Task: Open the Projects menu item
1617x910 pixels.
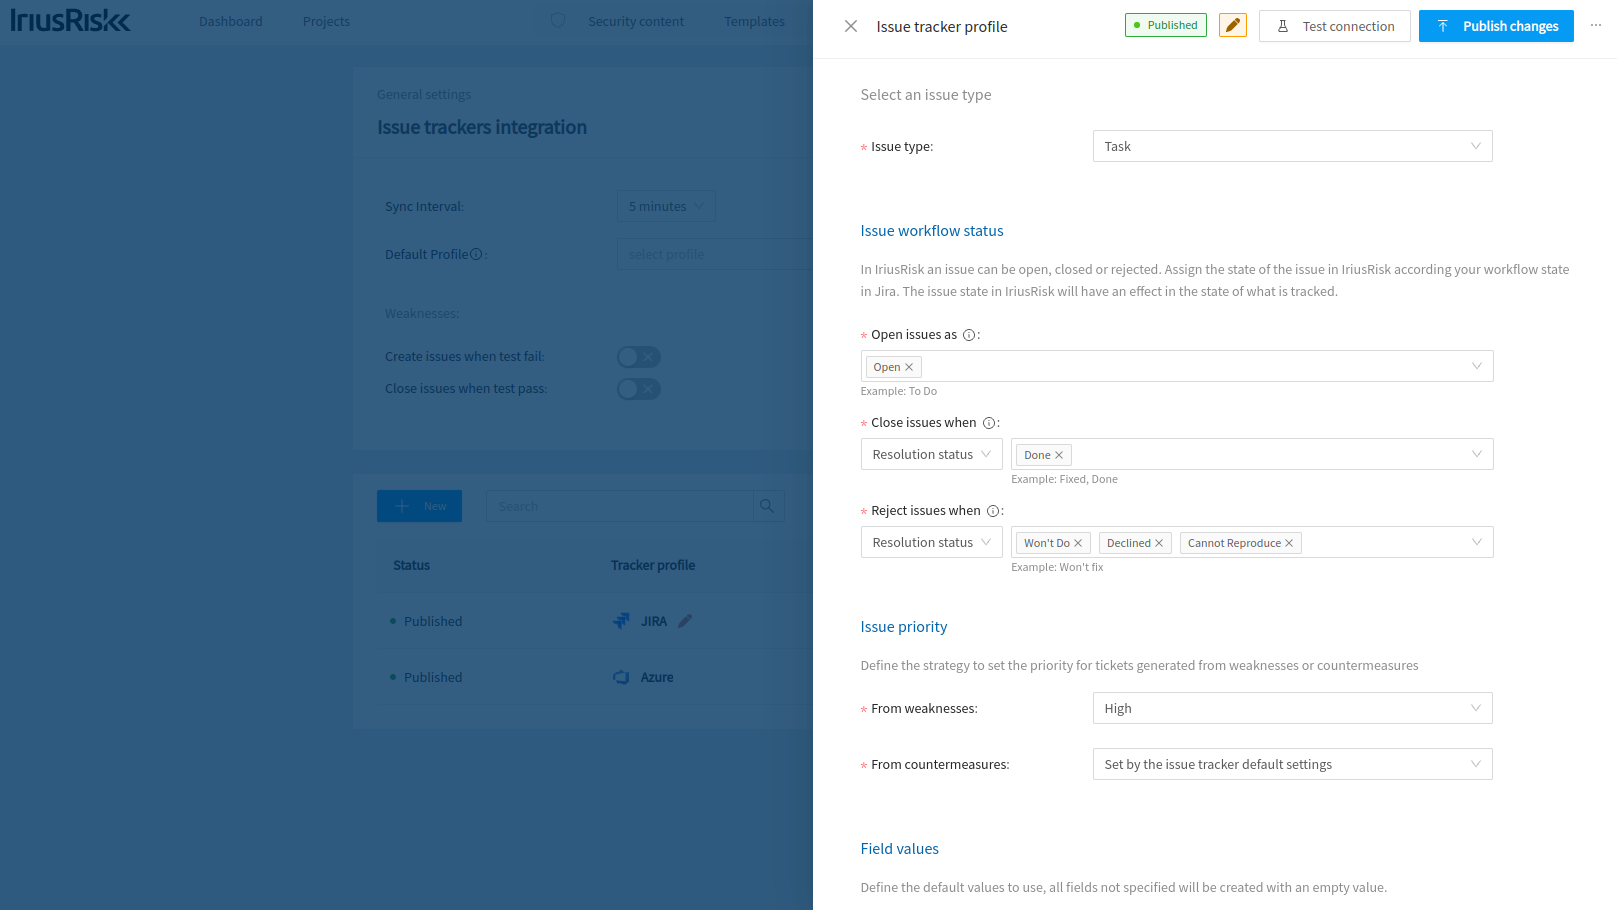Action: (326, 21)
